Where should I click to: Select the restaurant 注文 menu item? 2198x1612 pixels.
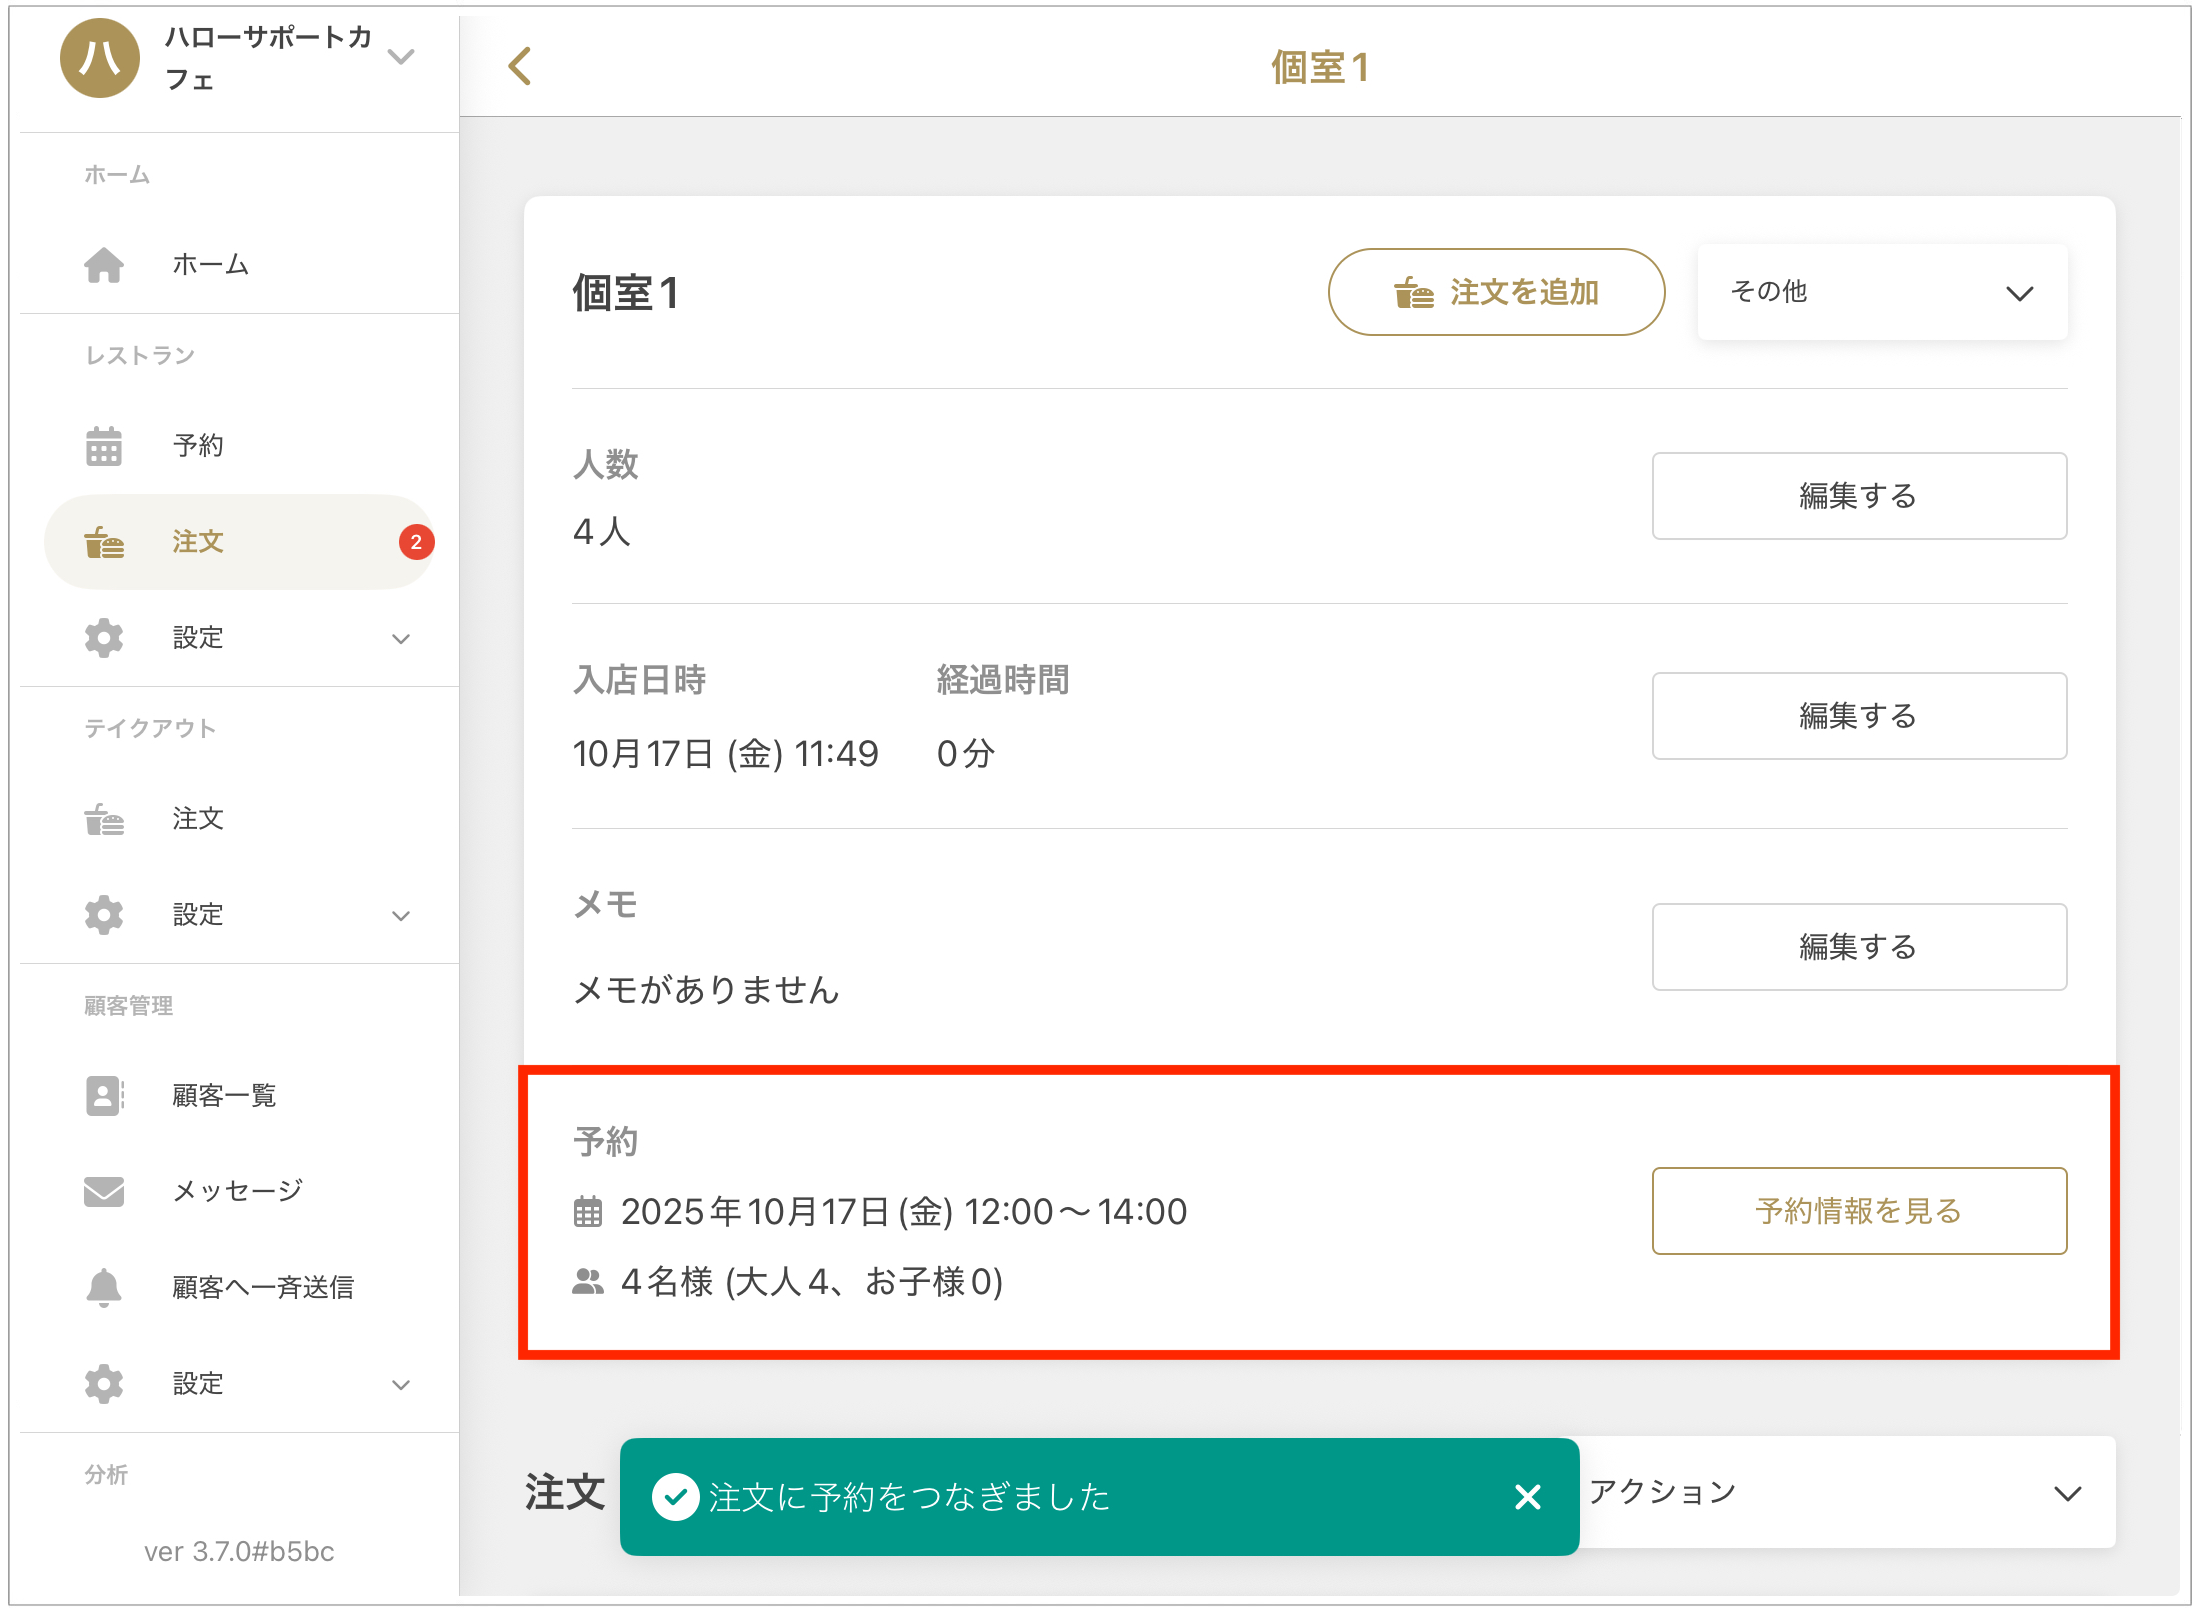click(198, 542)
